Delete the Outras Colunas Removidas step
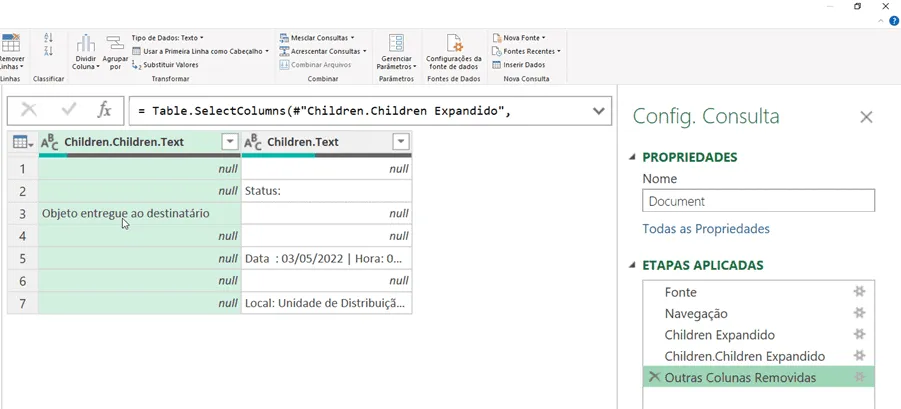 click(653, 377)
